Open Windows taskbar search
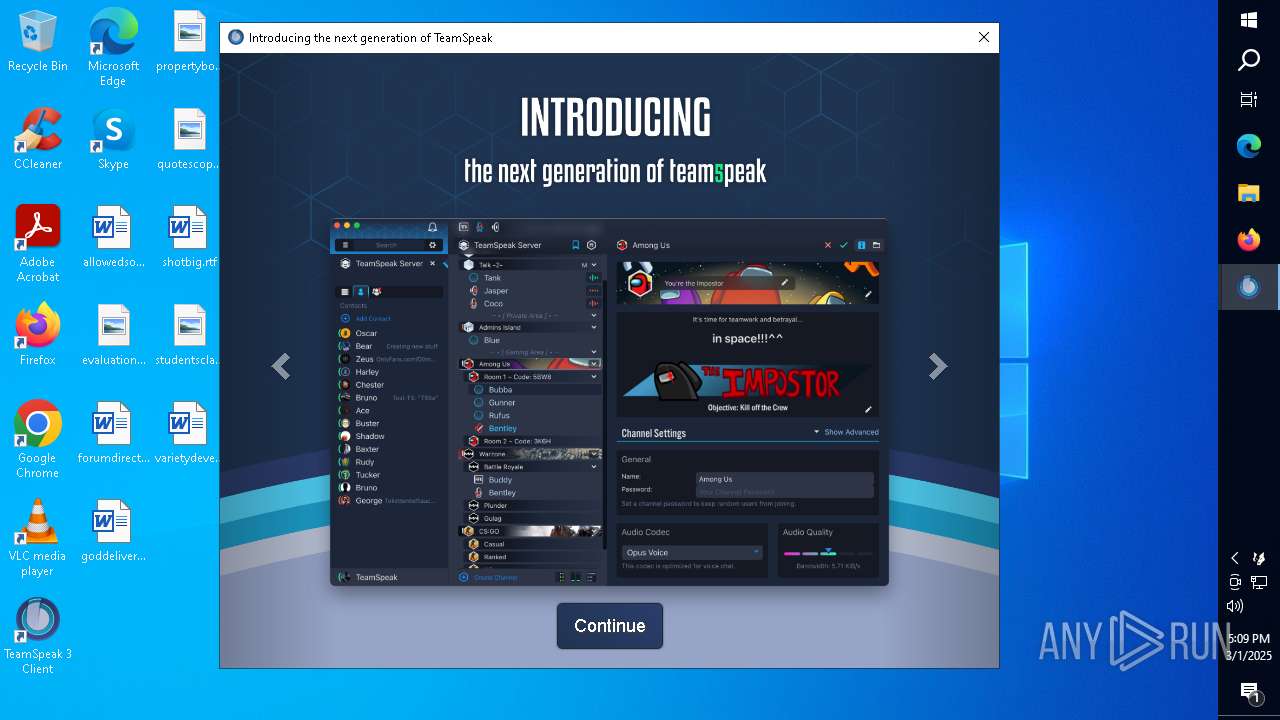 coord(1249,60)
